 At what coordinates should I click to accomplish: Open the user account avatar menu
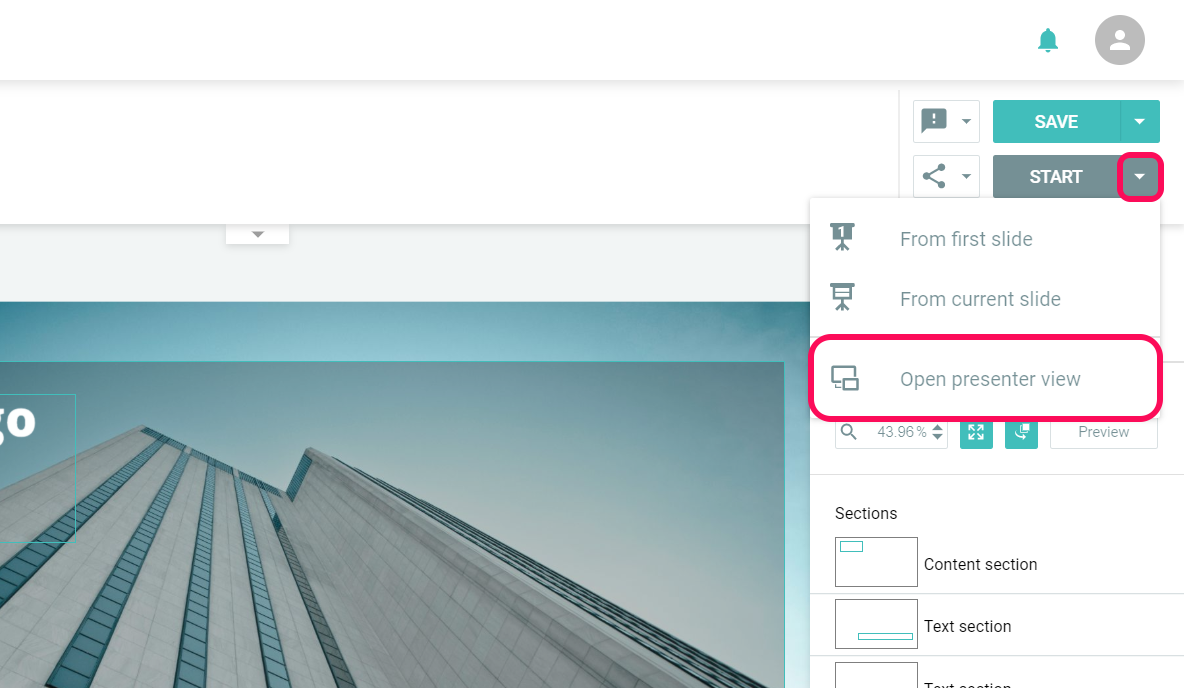tap(1119, 40)
